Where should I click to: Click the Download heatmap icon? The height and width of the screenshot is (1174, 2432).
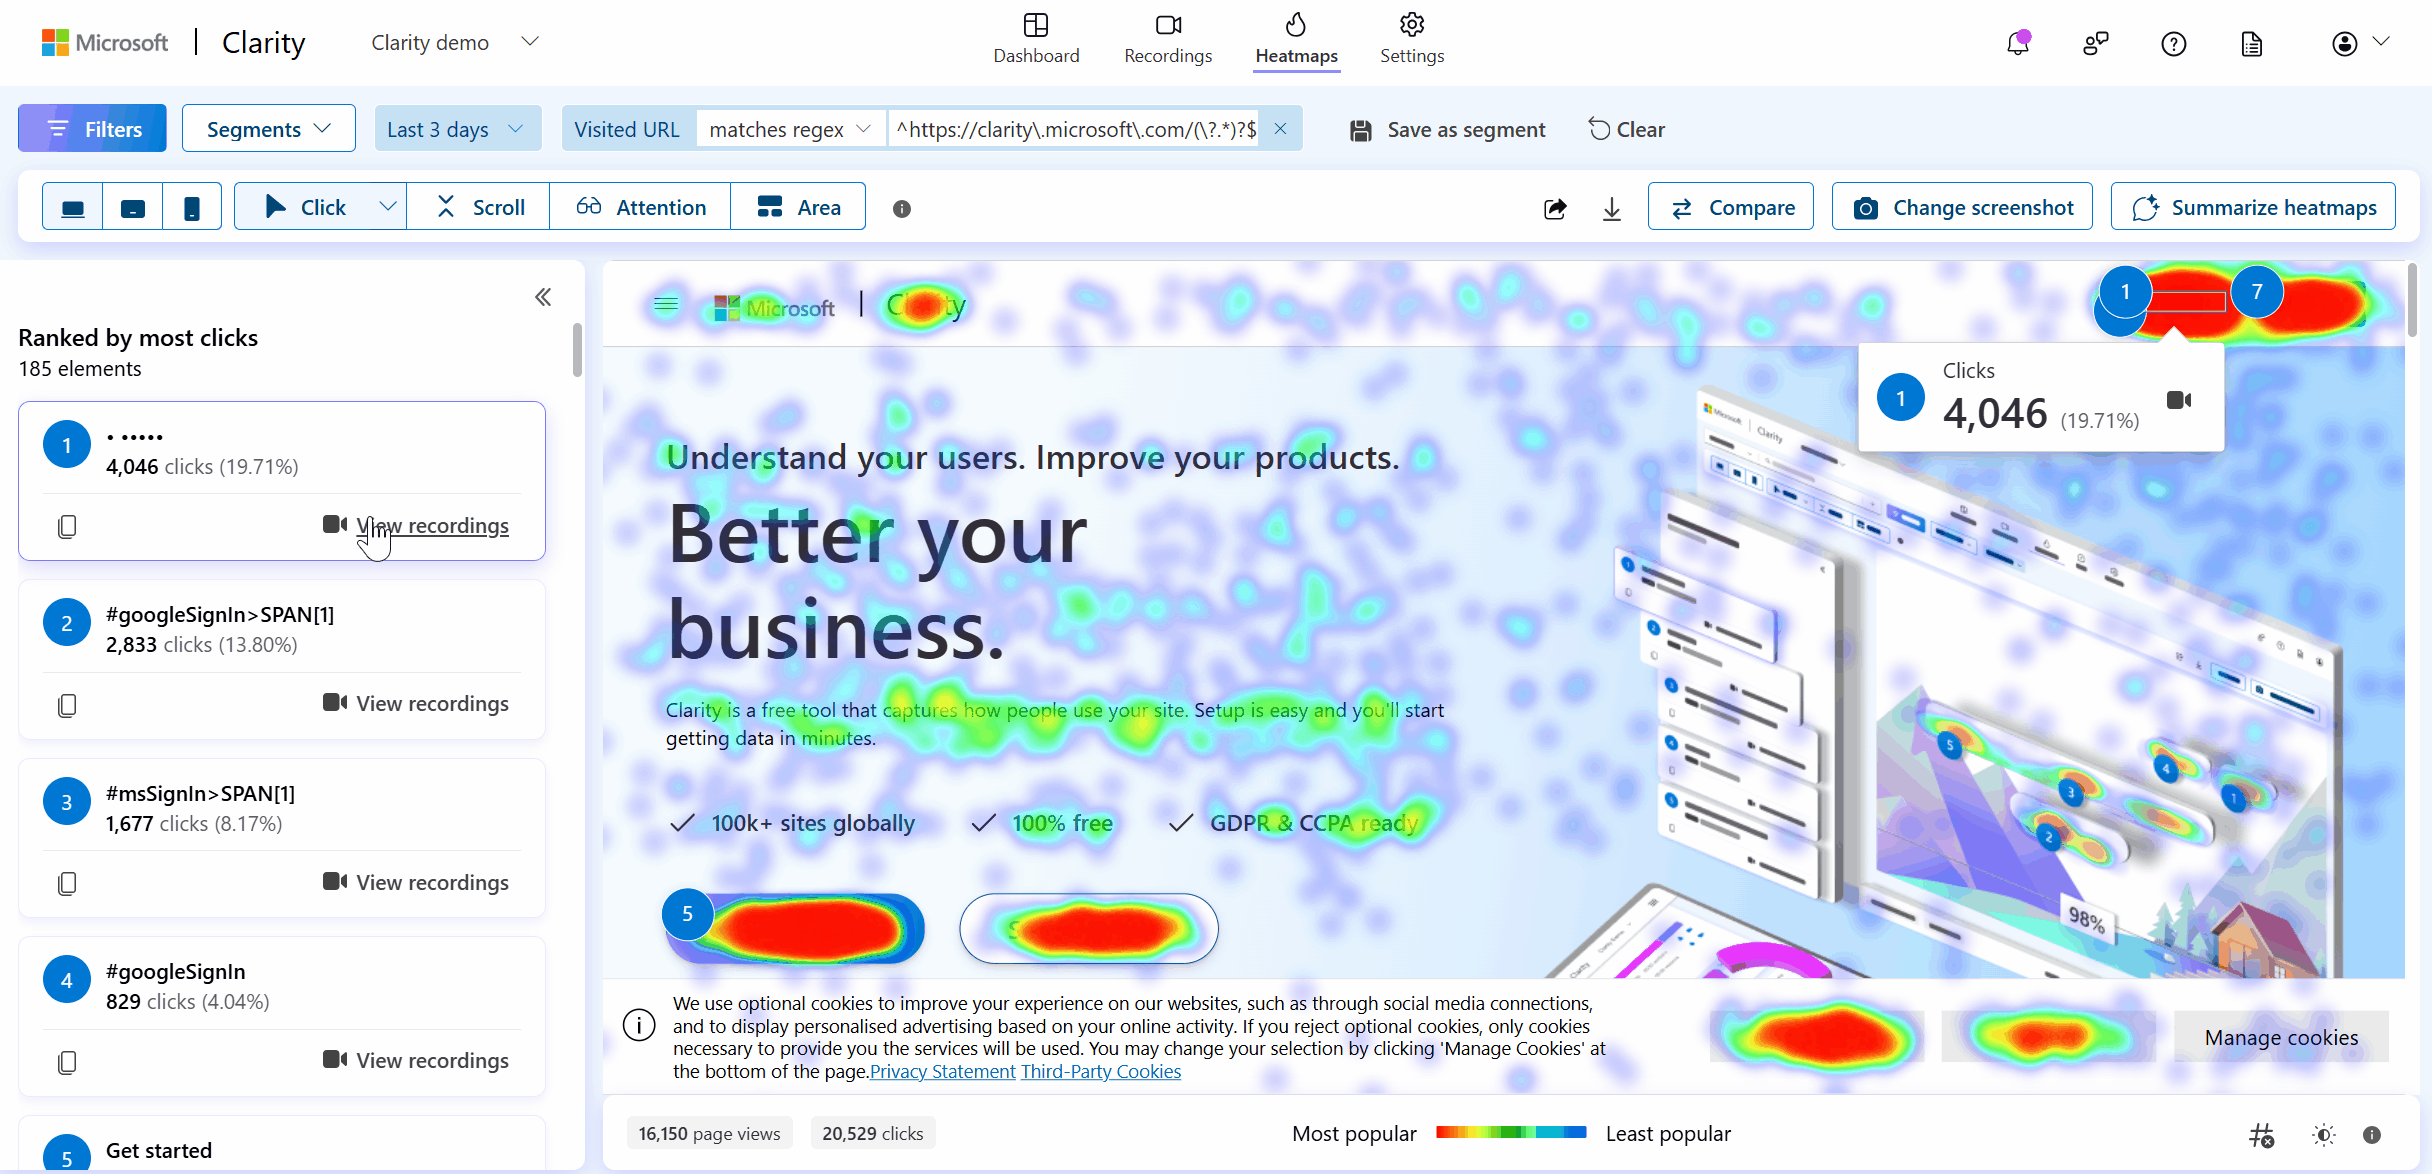click(x=1612, y=208)
